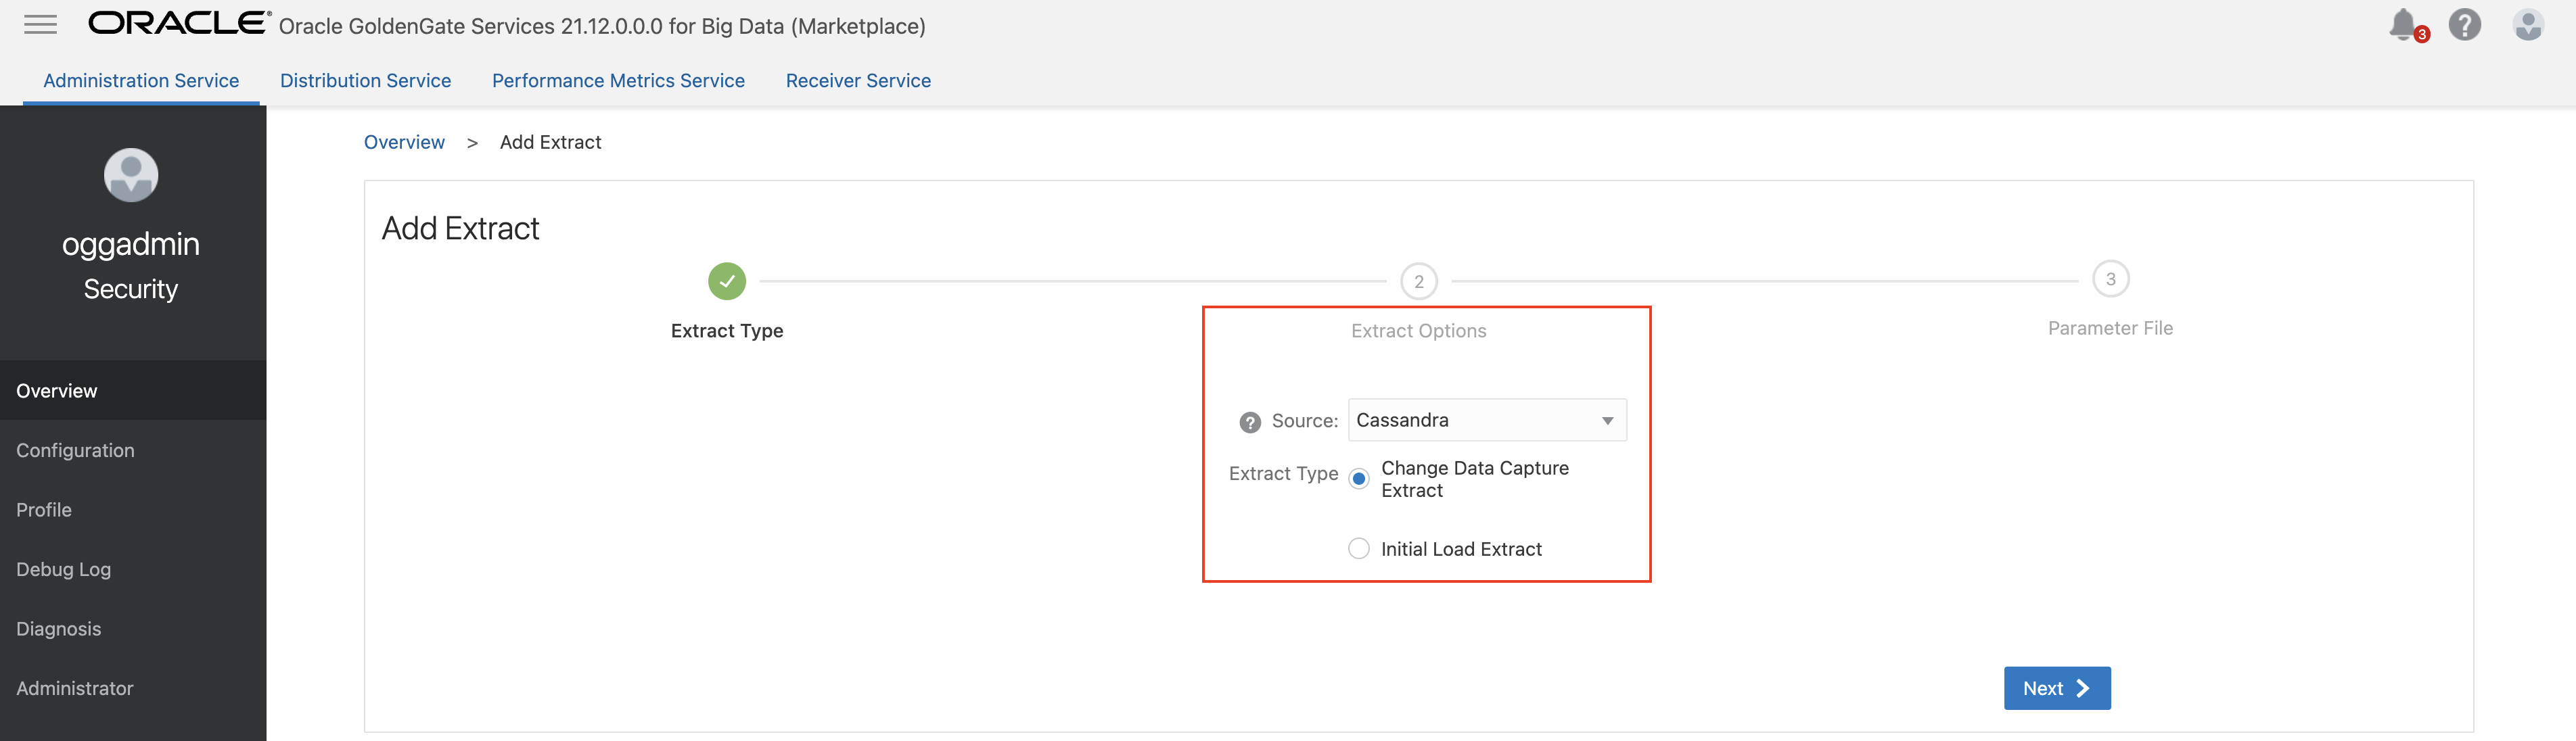Switch to Distribution Service tab

(365, 81)
